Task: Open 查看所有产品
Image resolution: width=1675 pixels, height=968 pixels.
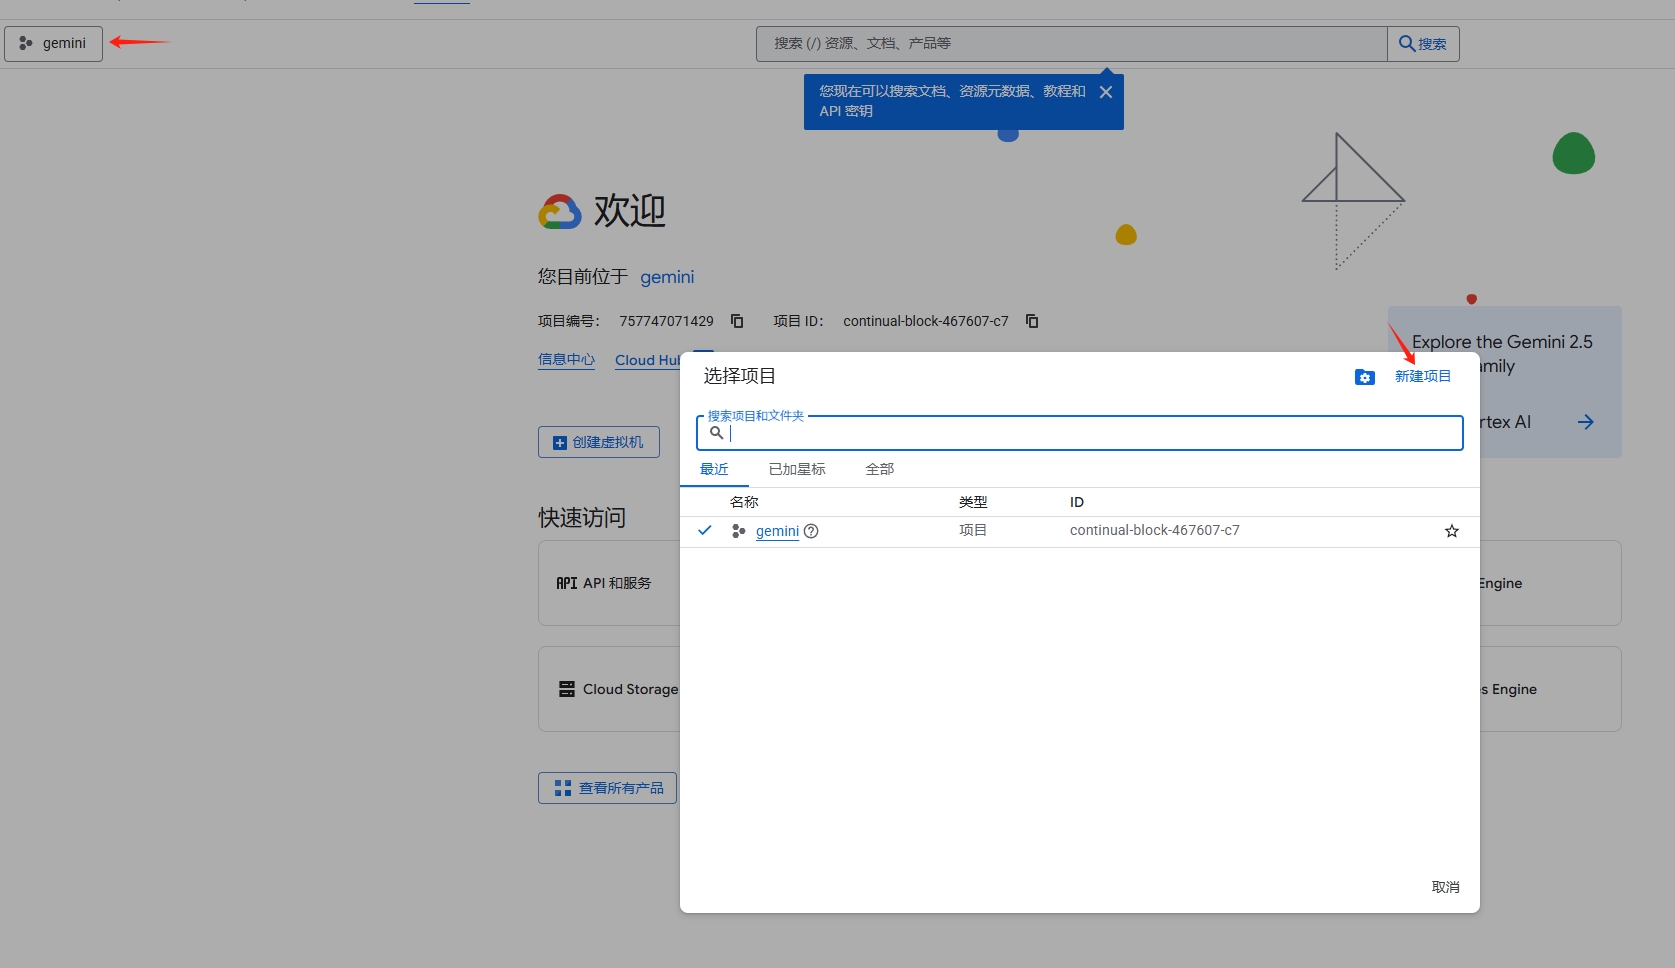Action: point(607,787)
